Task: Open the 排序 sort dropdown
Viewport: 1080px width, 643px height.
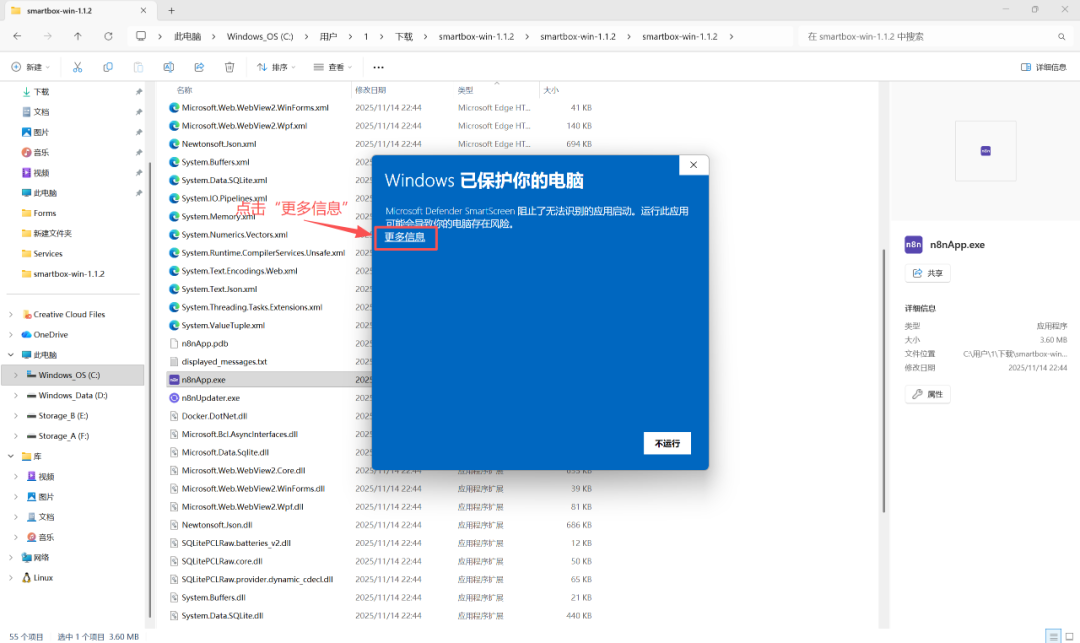Action: click(x=276, y=67)
